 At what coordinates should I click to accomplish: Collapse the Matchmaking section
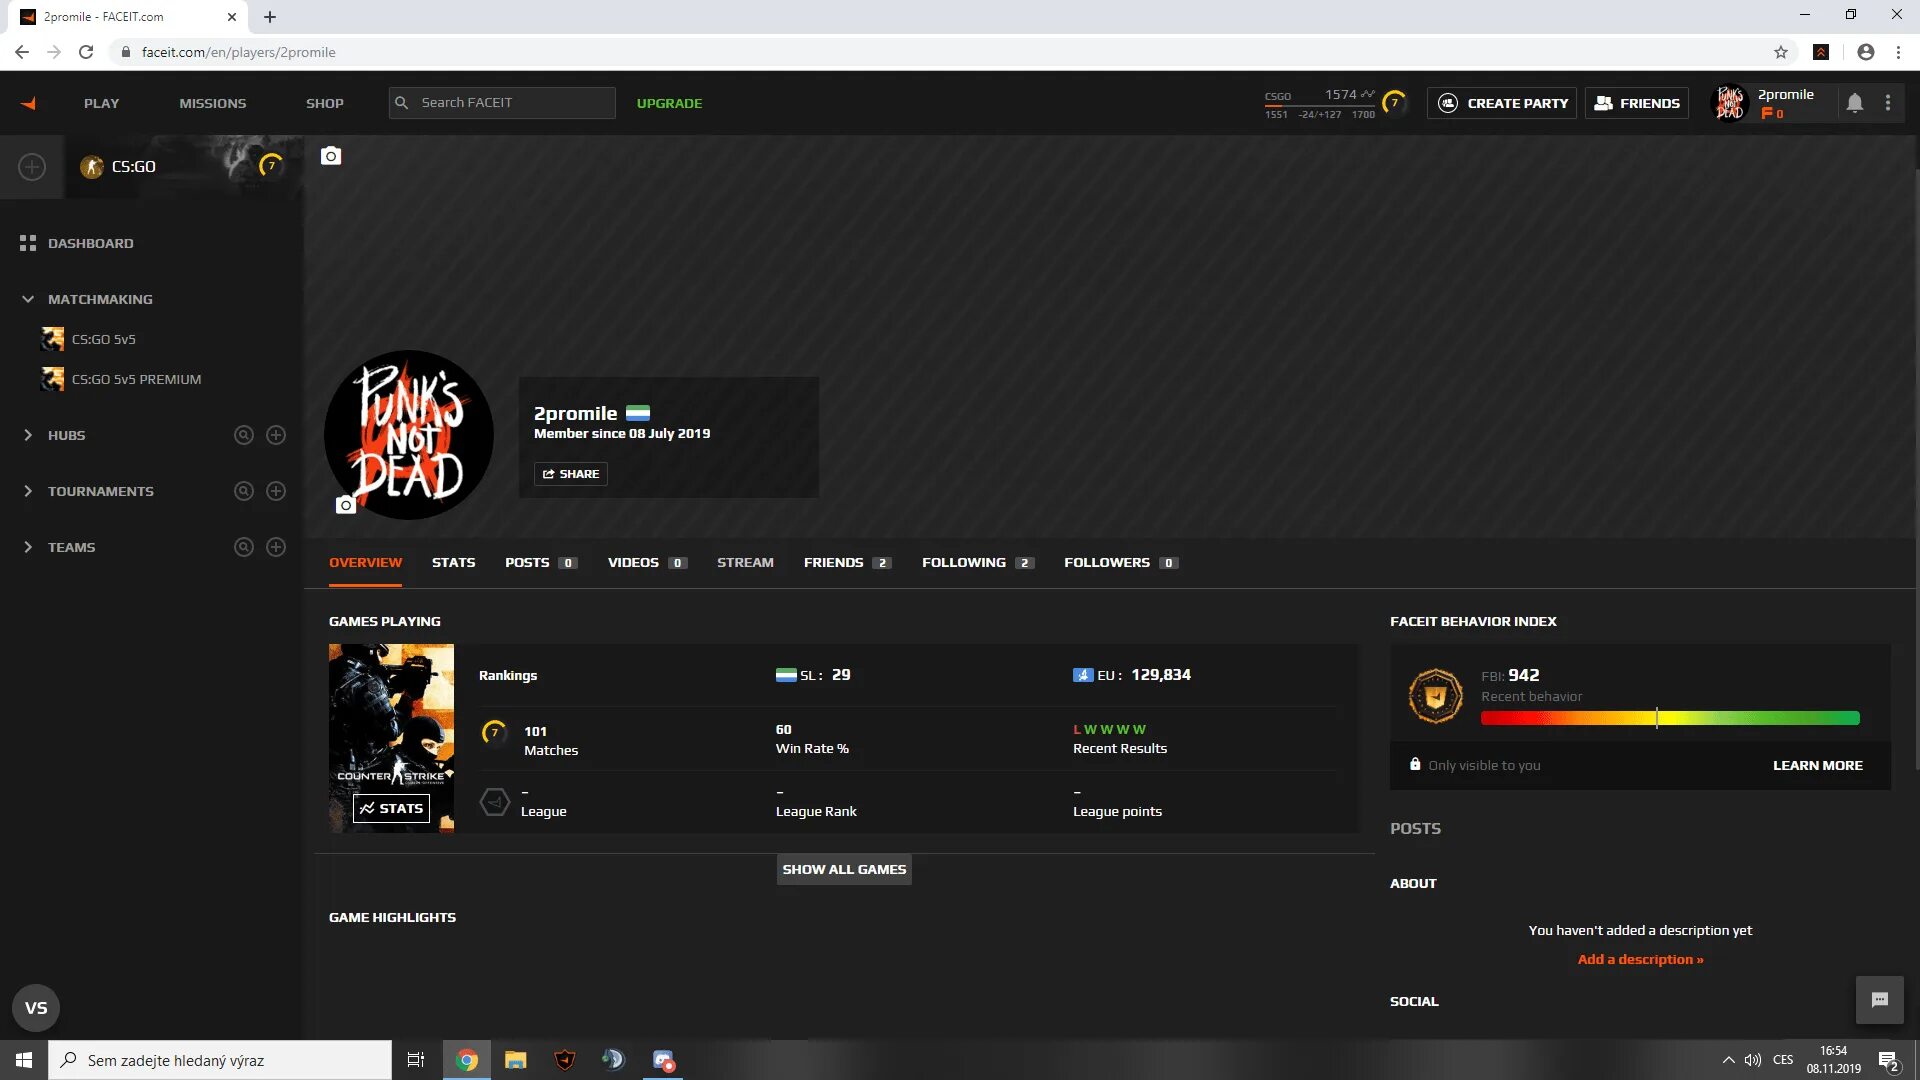pyautogui.click(x=28, y=299)
